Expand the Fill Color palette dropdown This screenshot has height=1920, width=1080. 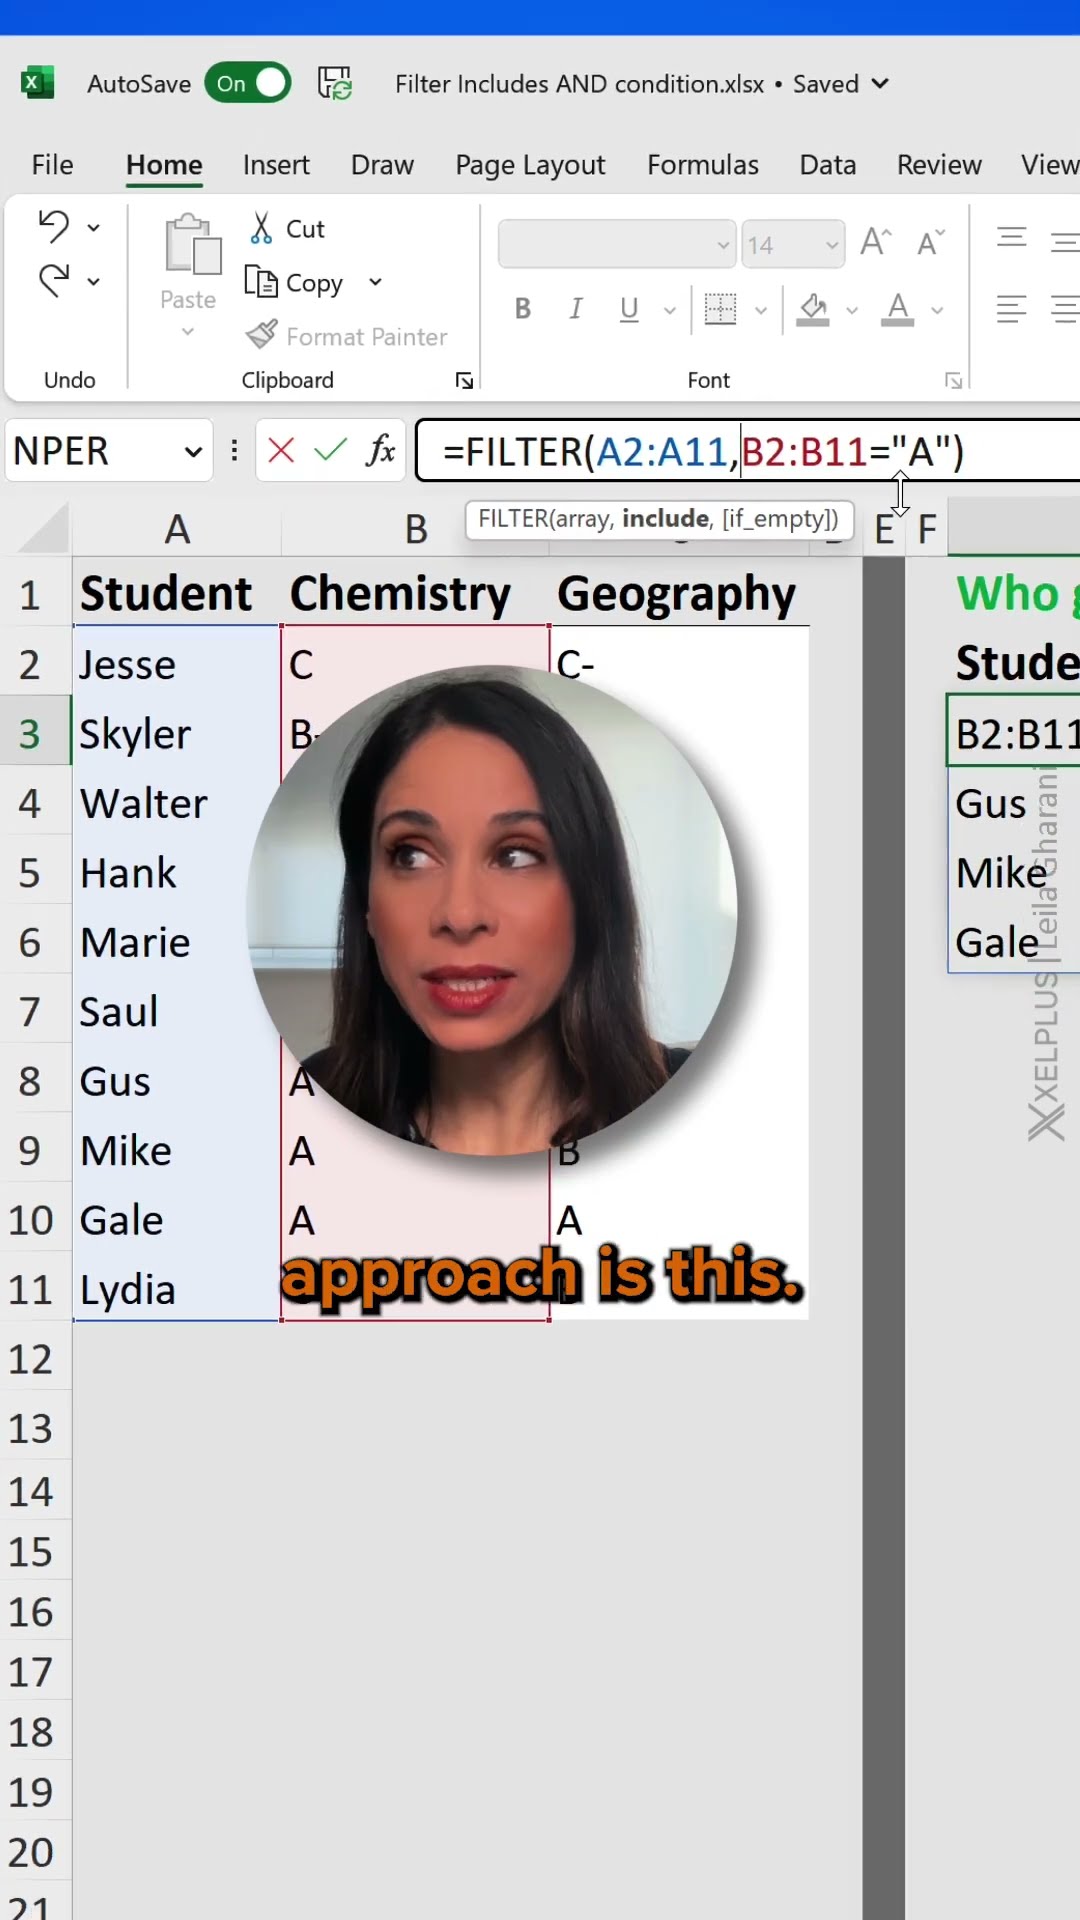[852, 310]
